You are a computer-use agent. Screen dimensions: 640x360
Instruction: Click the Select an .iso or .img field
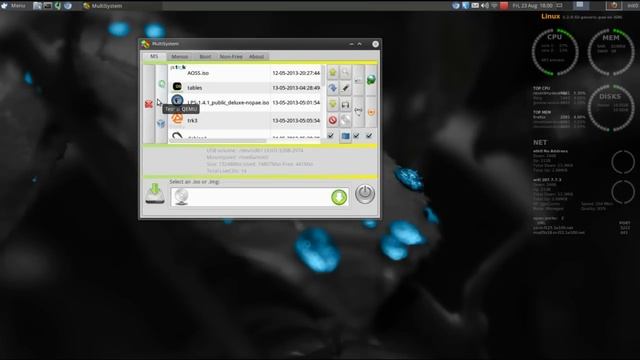(x=260, y=197)
